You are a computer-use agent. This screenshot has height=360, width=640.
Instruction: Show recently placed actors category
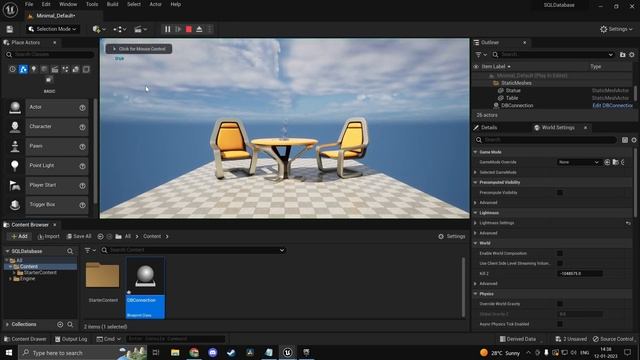[13, 69]
